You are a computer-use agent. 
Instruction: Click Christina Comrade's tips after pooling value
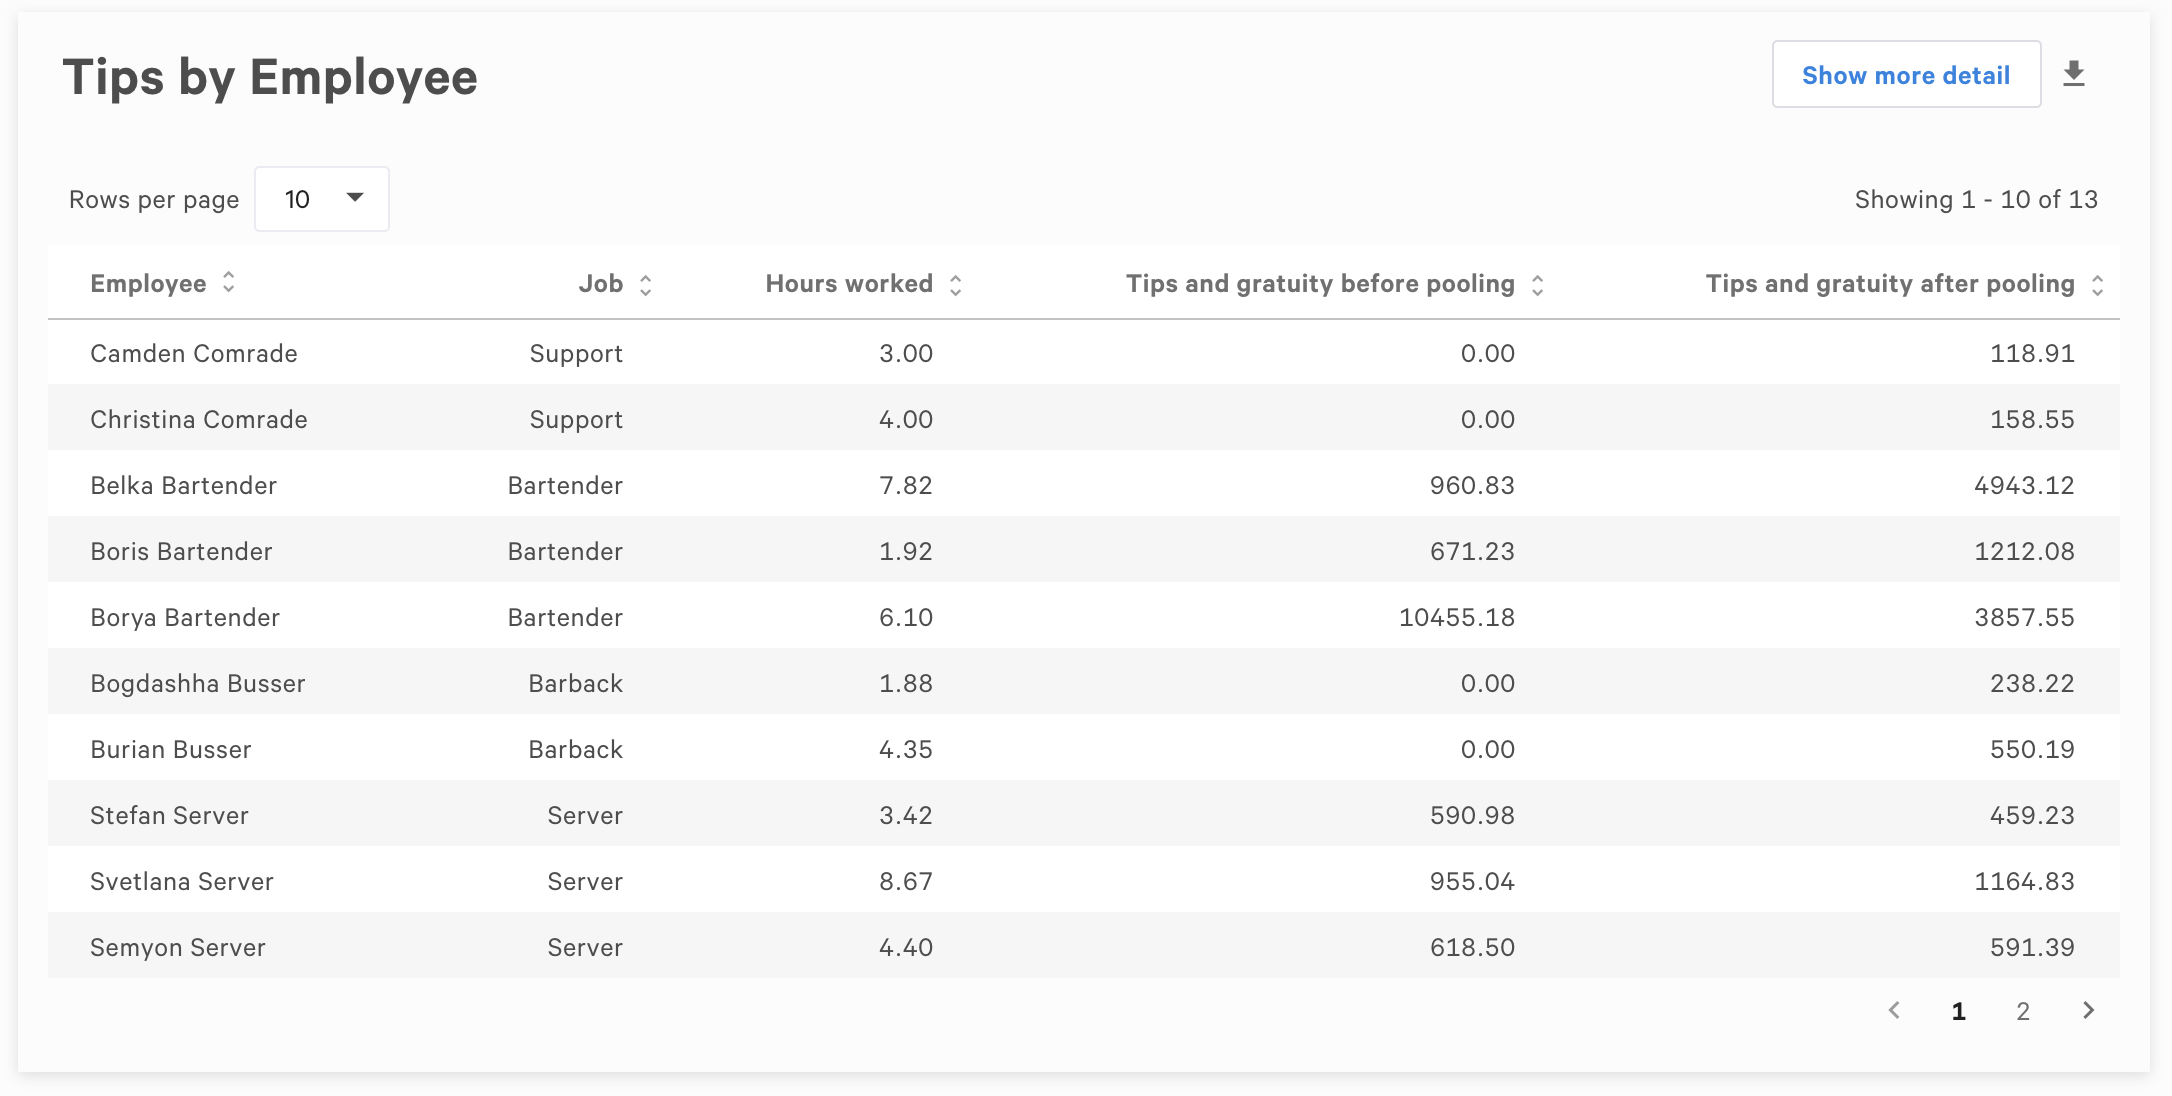coord(2031,419)
